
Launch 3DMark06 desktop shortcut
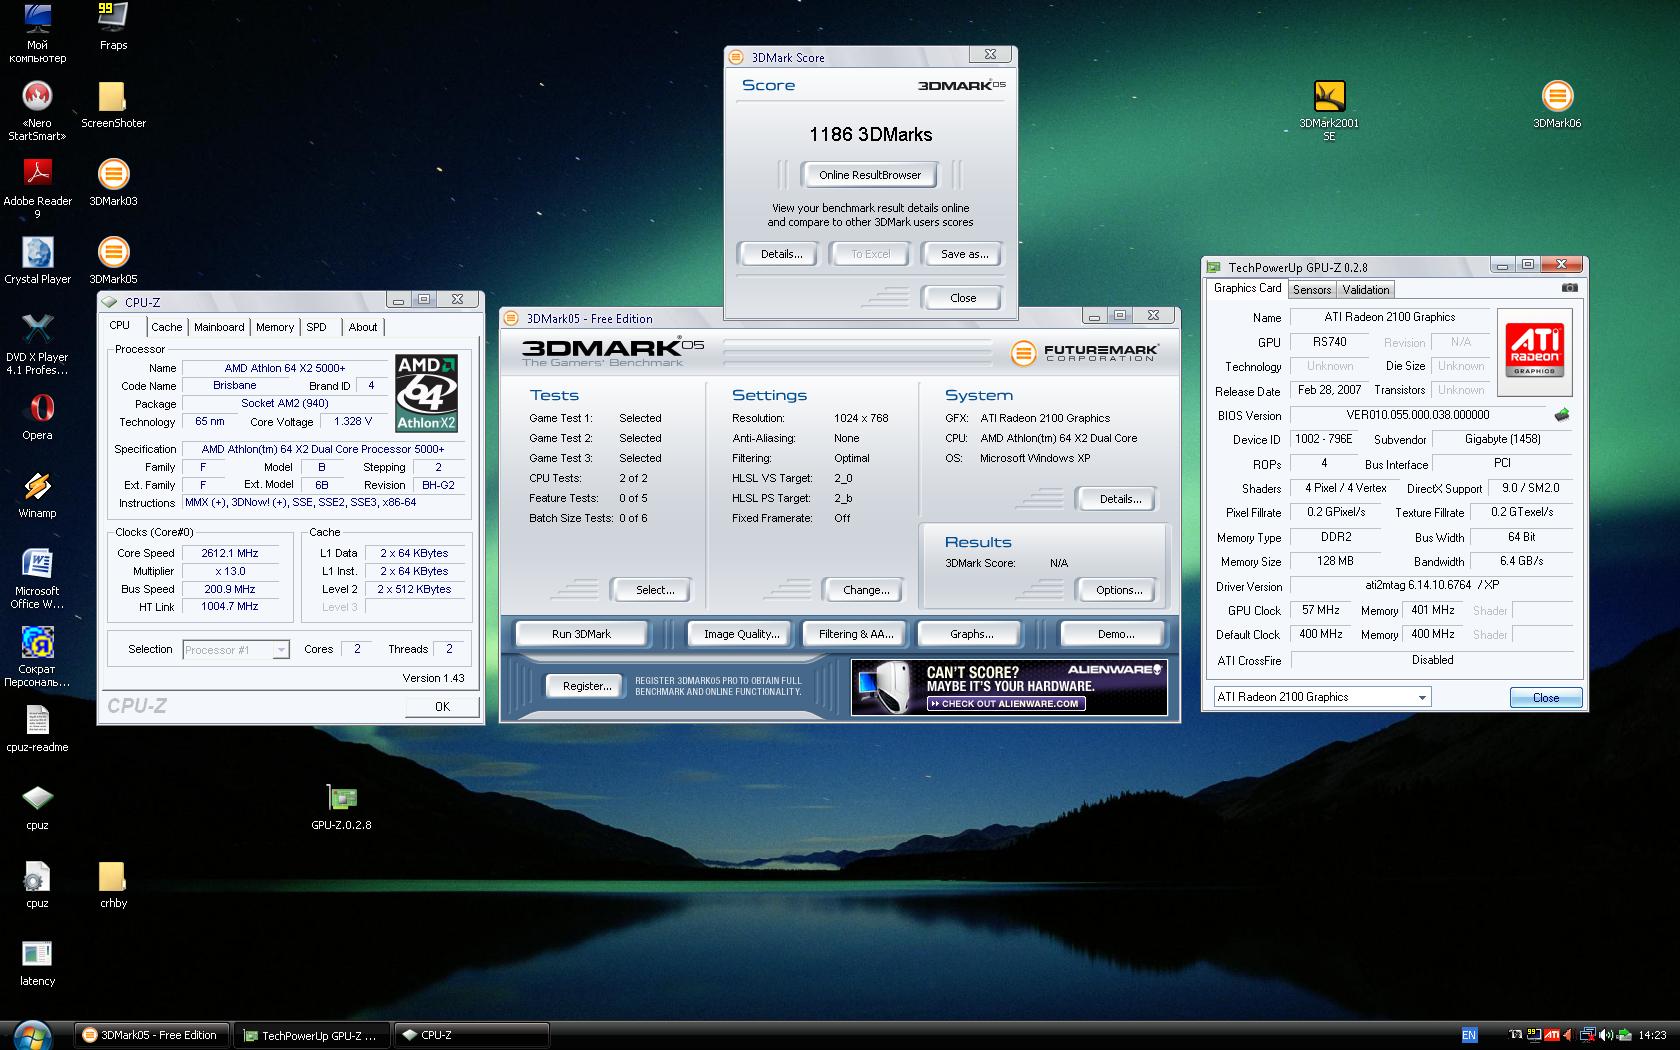pos(1557,105)
